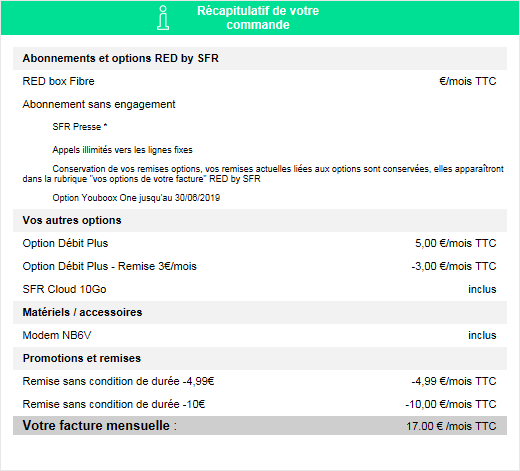Click the '-3,00 €/mois TTC' amount
This screenshot has width=520, height=471.
pyautogui.click(x=454, y=266)
